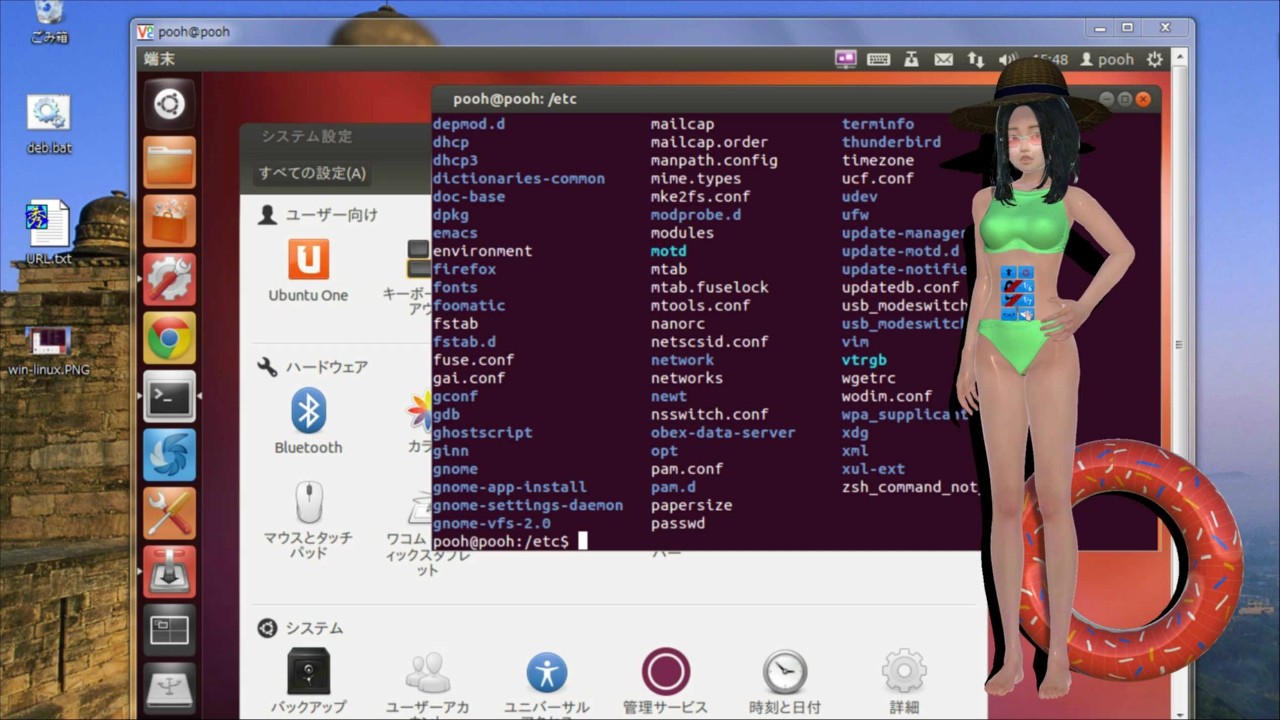Open the terminal launcher icon

tap(169, 396)
